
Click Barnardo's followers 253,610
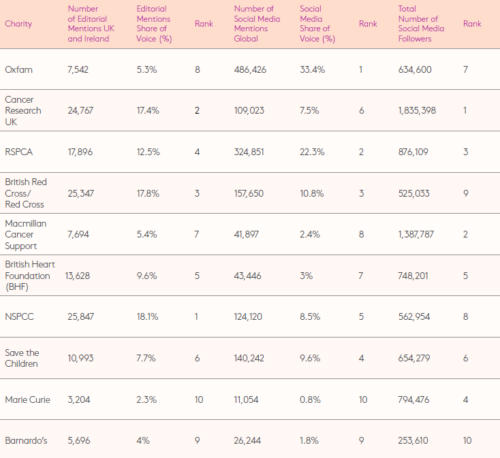(x=413, y=441)
